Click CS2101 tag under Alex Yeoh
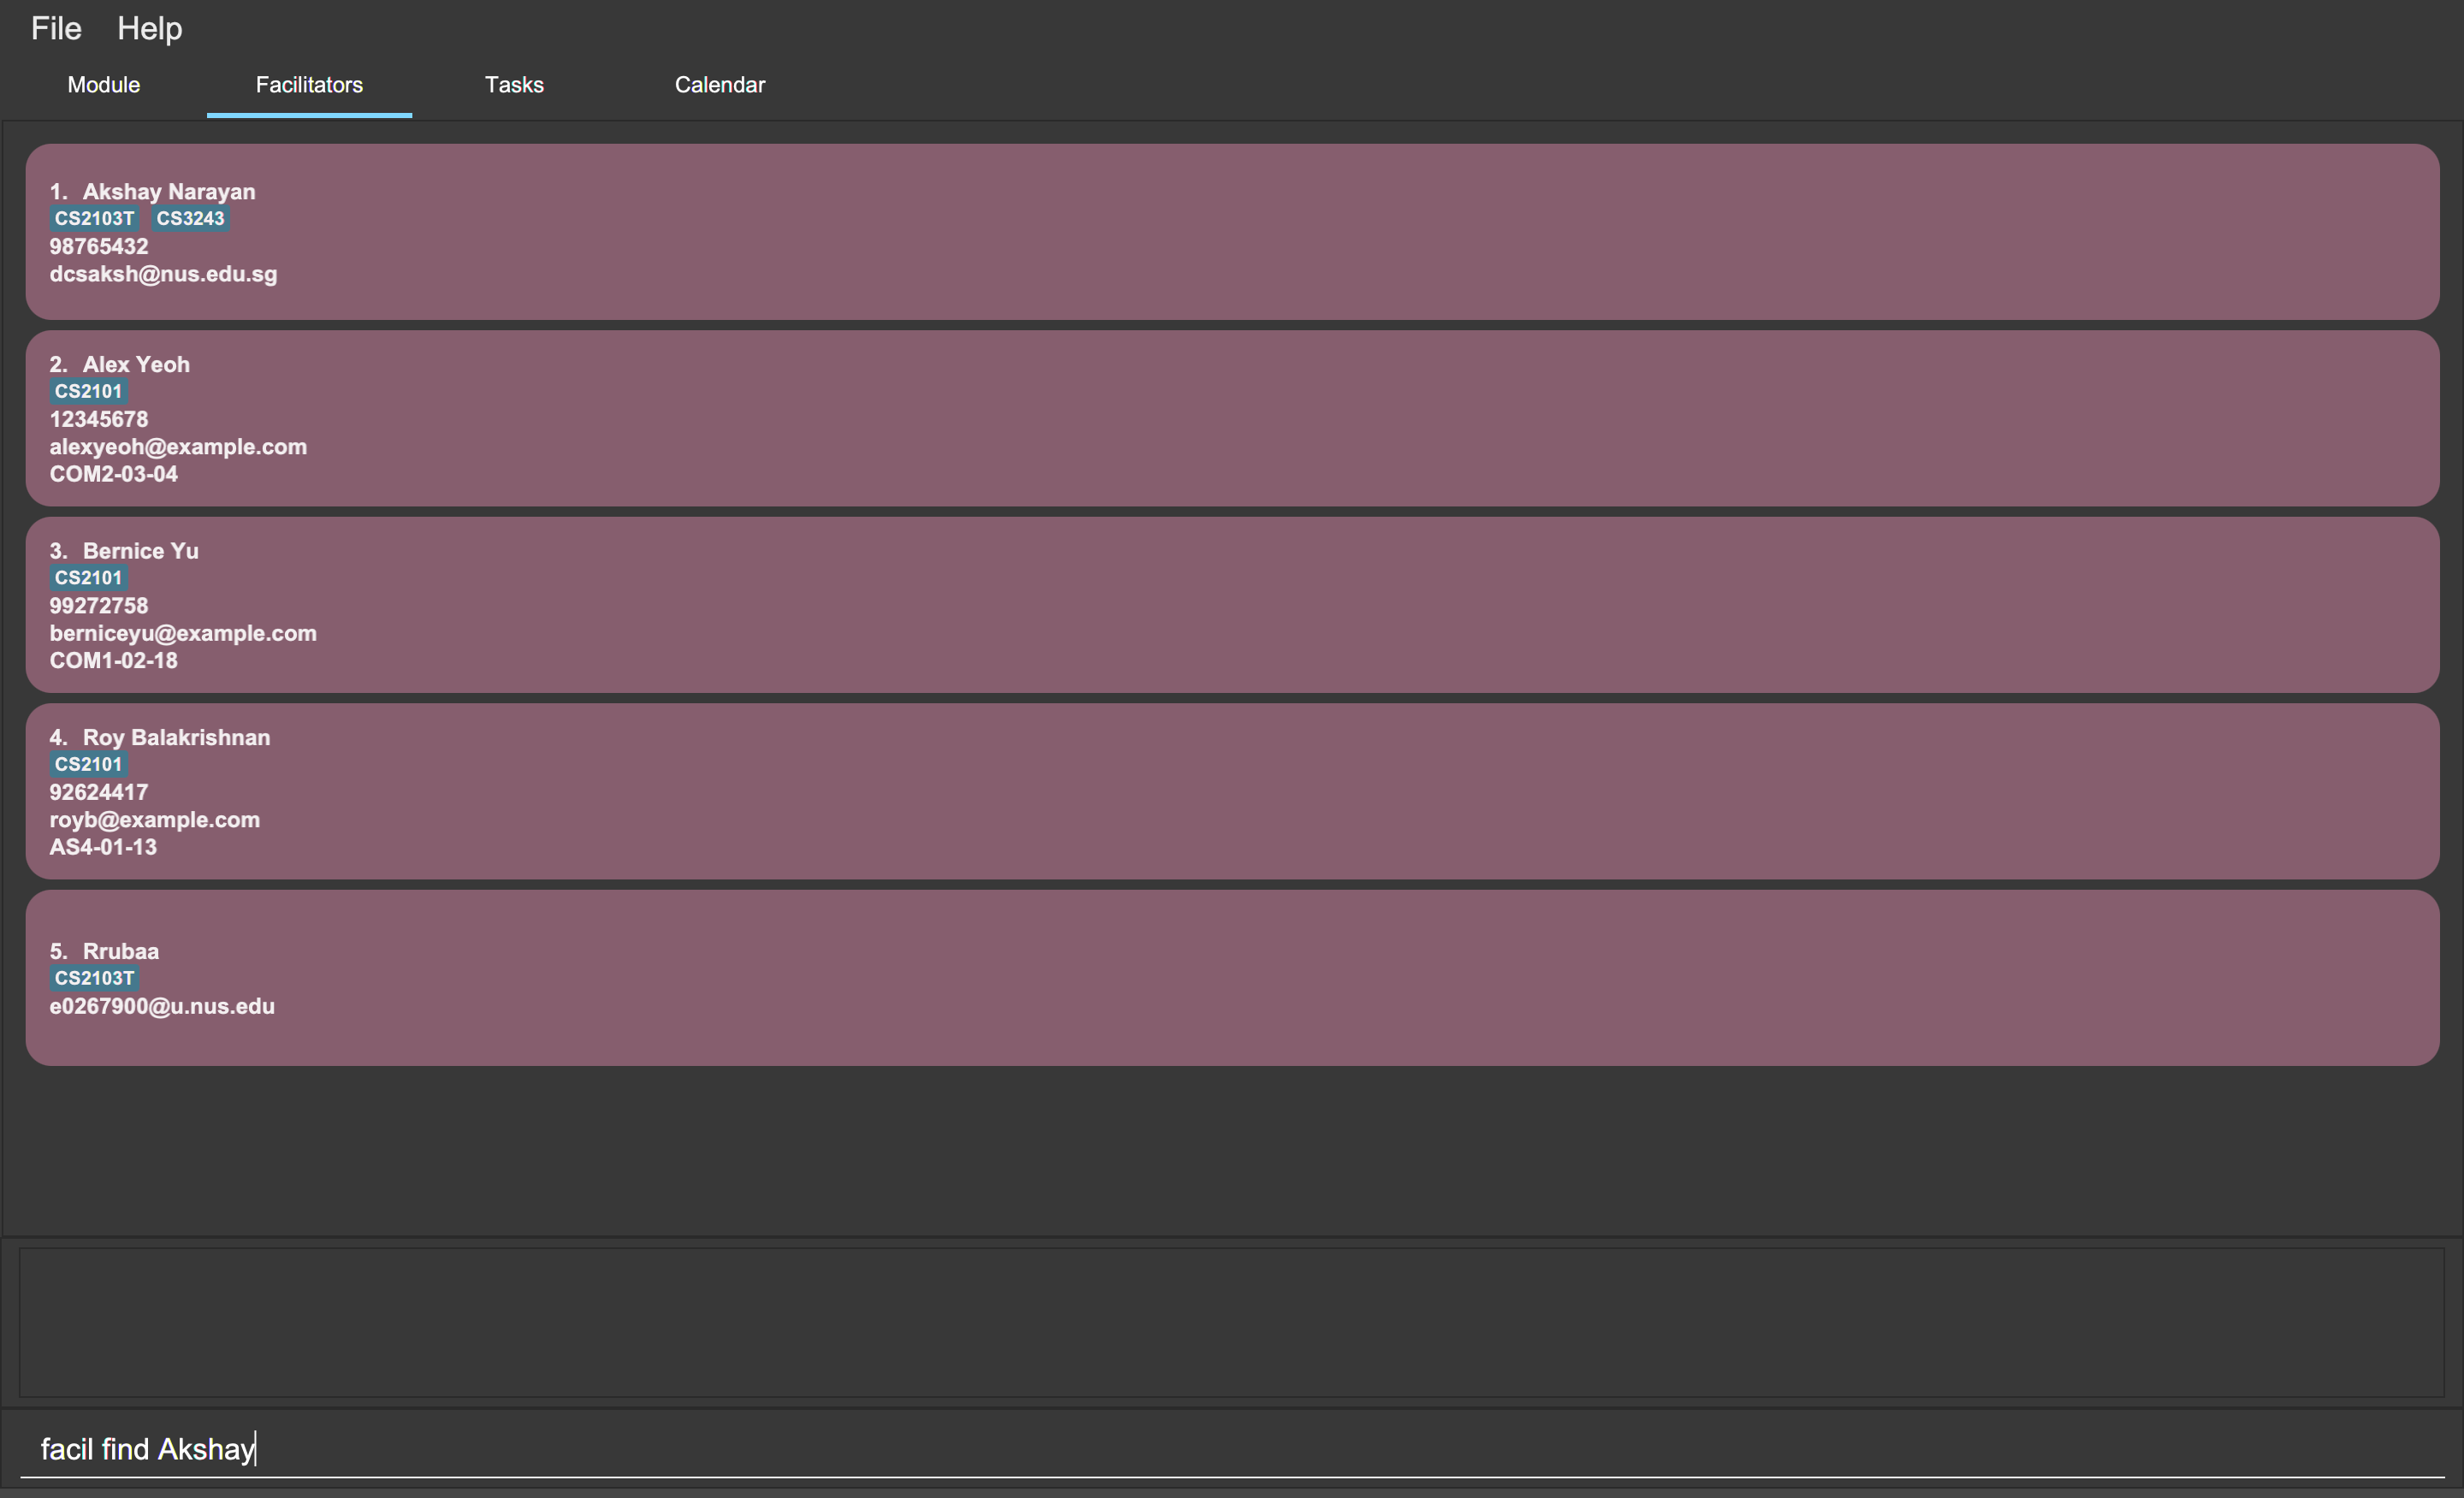2464x1498 pixels. coord(88,391)
